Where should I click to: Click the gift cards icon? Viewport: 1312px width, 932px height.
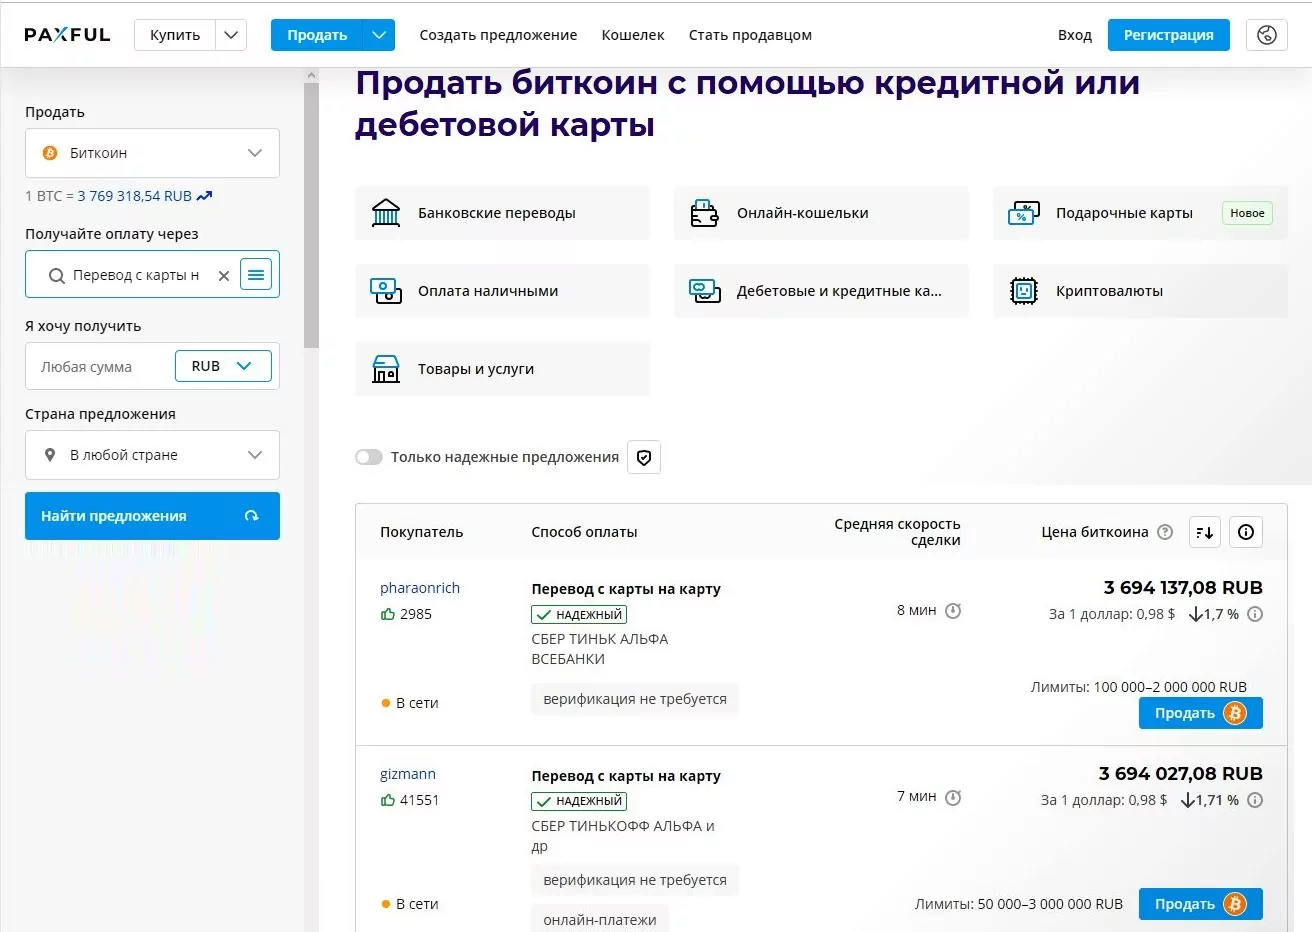[1023, 213]
